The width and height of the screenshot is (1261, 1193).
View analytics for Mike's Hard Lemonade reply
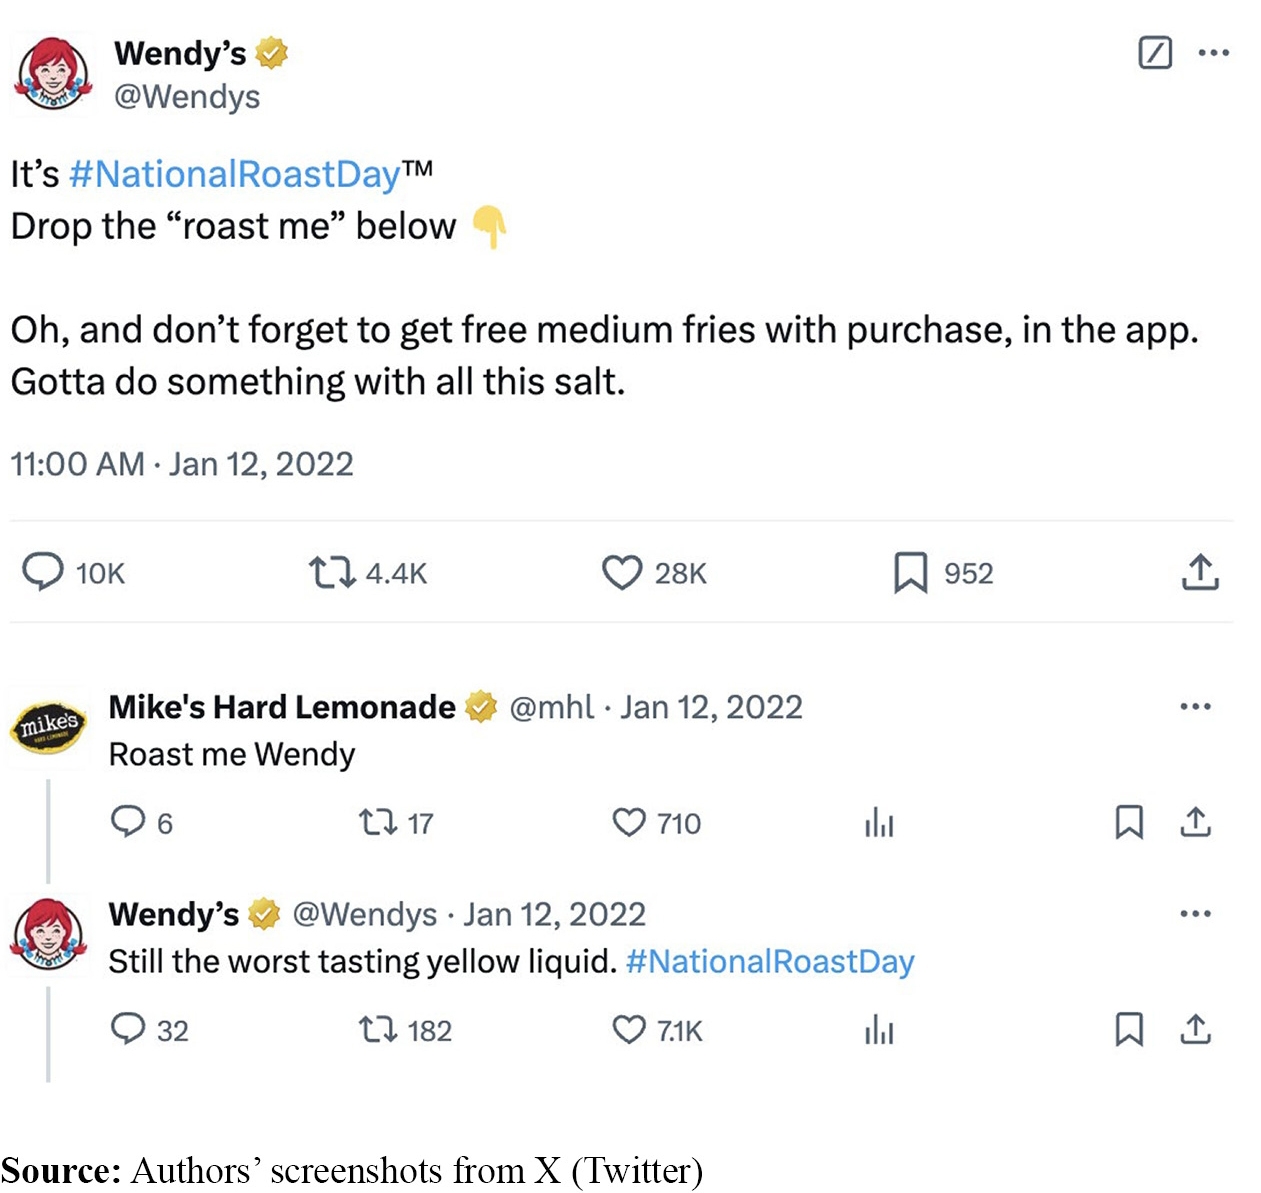coord(878,823)
